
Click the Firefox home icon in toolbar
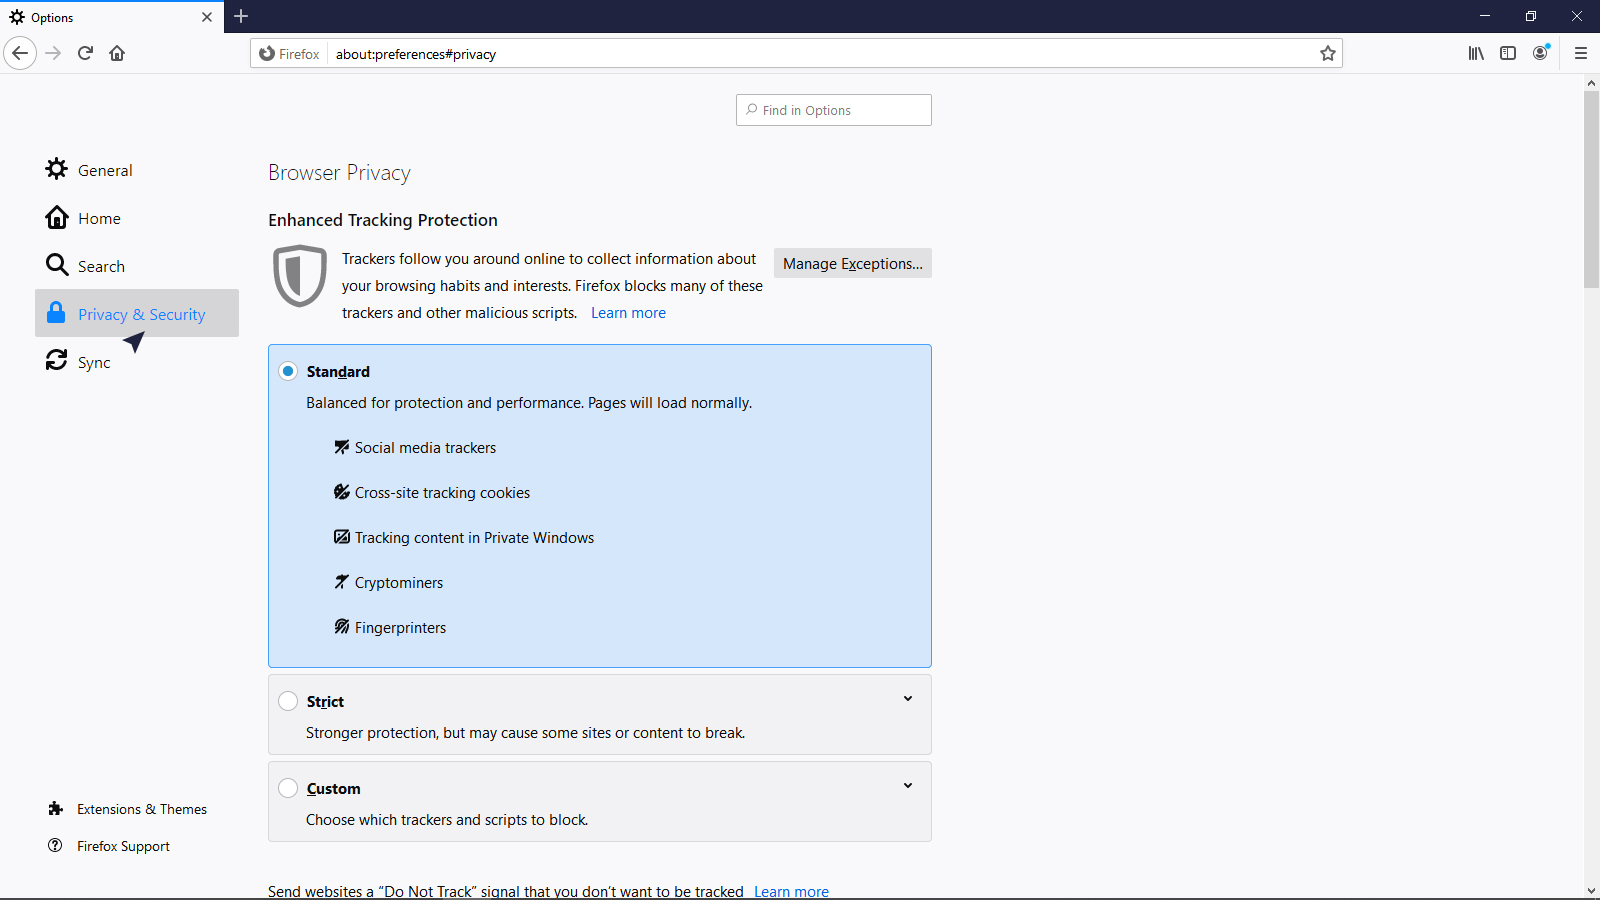pyautogui.click(x=117, y=53)
